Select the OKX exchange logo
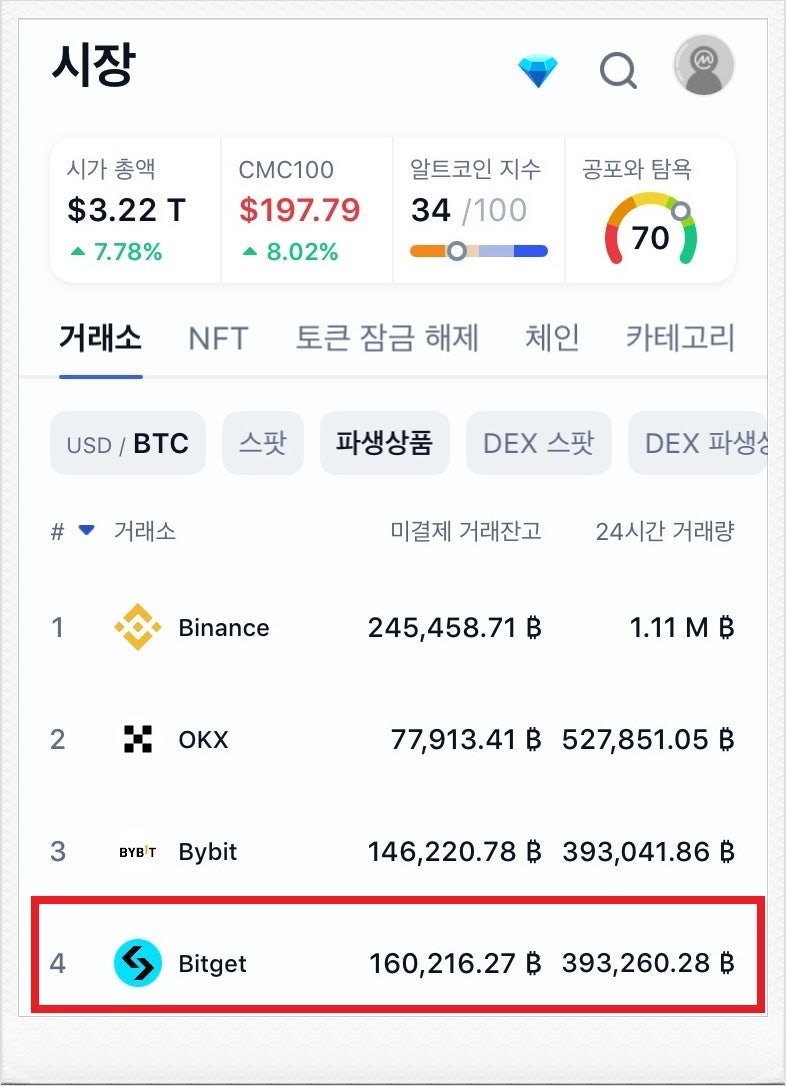This screenshot has height=1086, width=786. [x=140, y=740]
